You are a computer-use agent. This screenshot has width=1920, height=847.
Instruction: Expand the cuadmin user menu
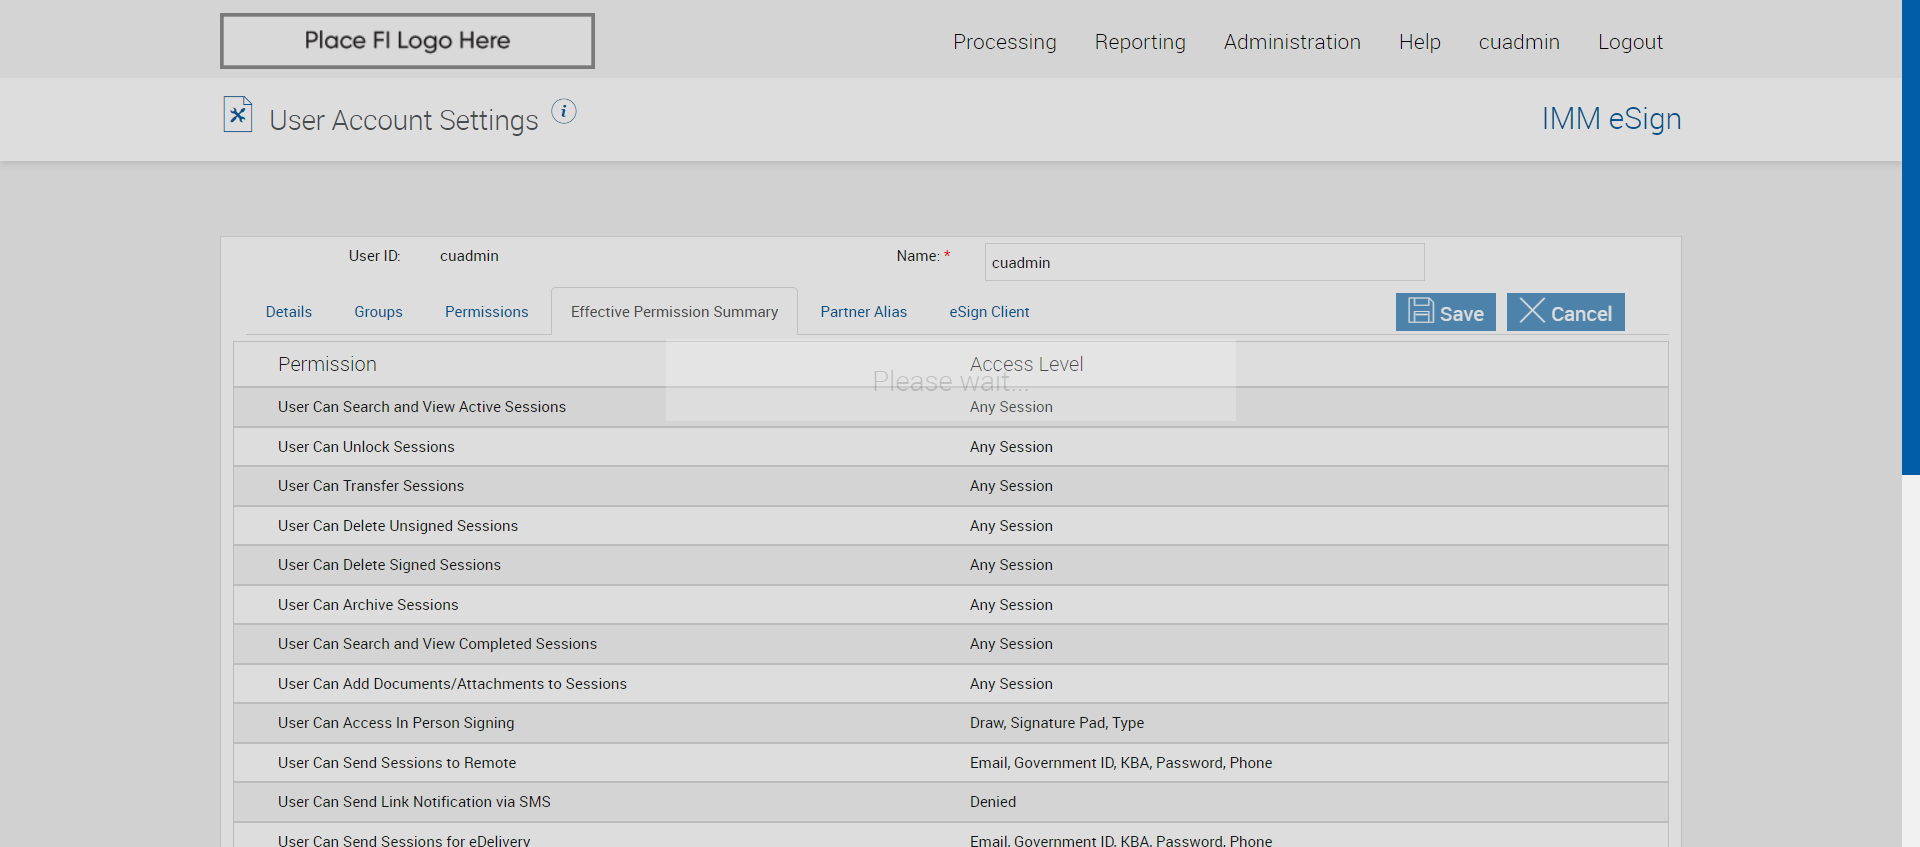(x=1519, y=42)
